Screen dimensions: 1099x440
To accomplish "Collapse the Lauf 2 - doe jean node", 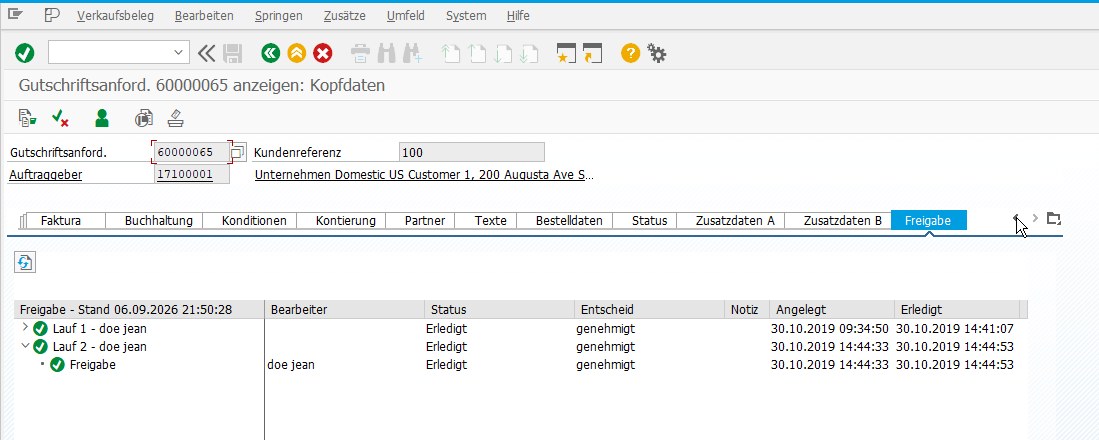I will click(x=26, y=345).
